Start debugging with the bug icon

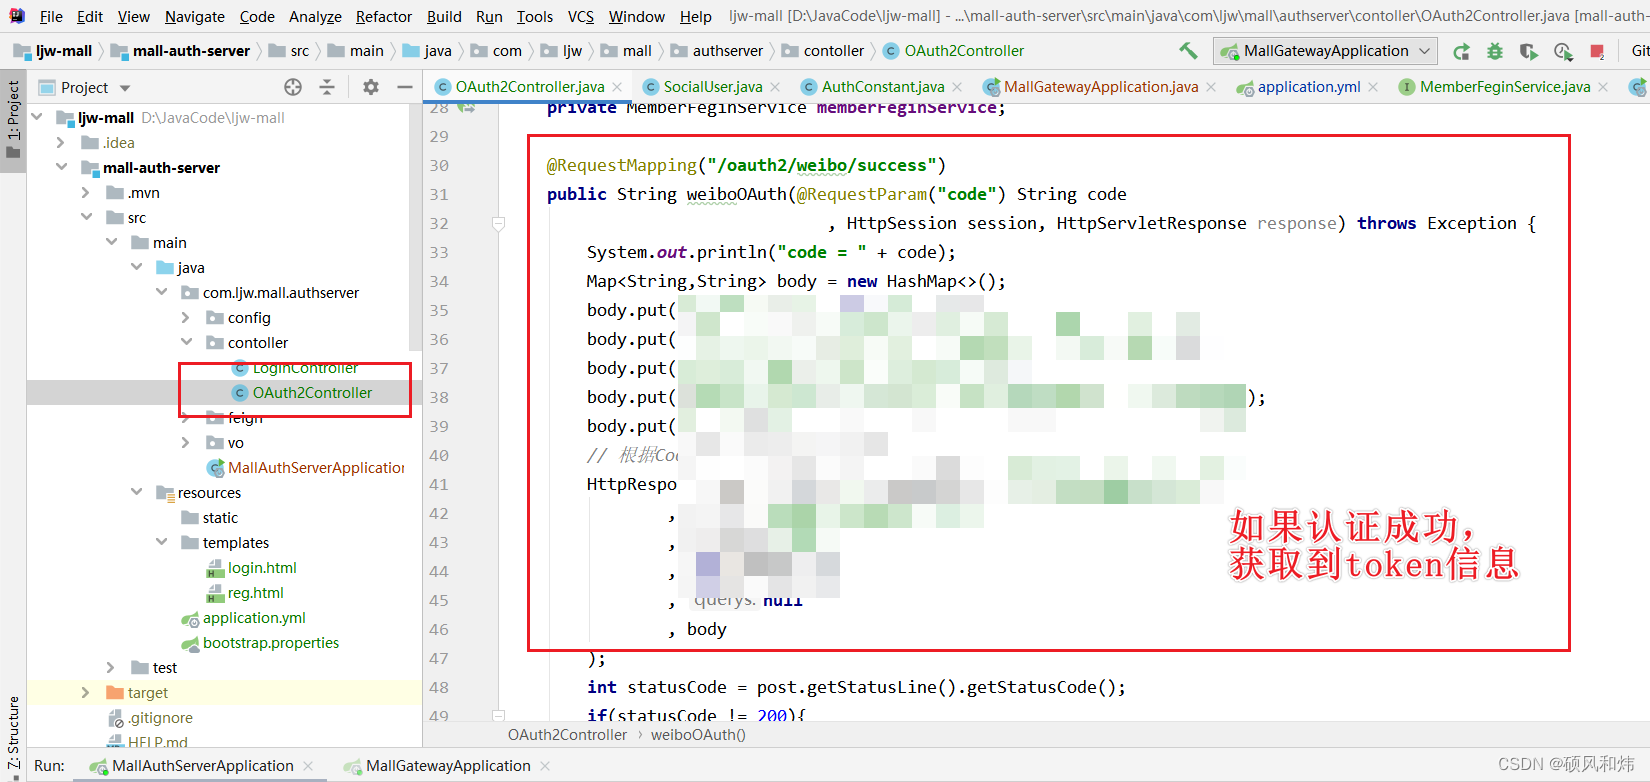tap(1495, 51)
